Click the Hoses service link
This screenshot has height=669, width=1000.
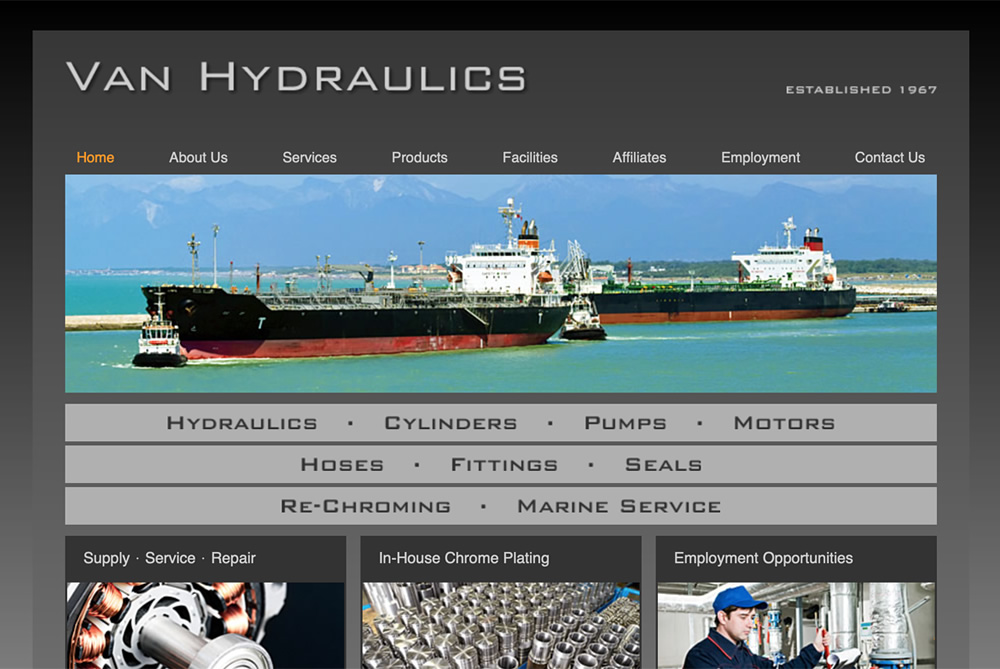click(342, 464)
